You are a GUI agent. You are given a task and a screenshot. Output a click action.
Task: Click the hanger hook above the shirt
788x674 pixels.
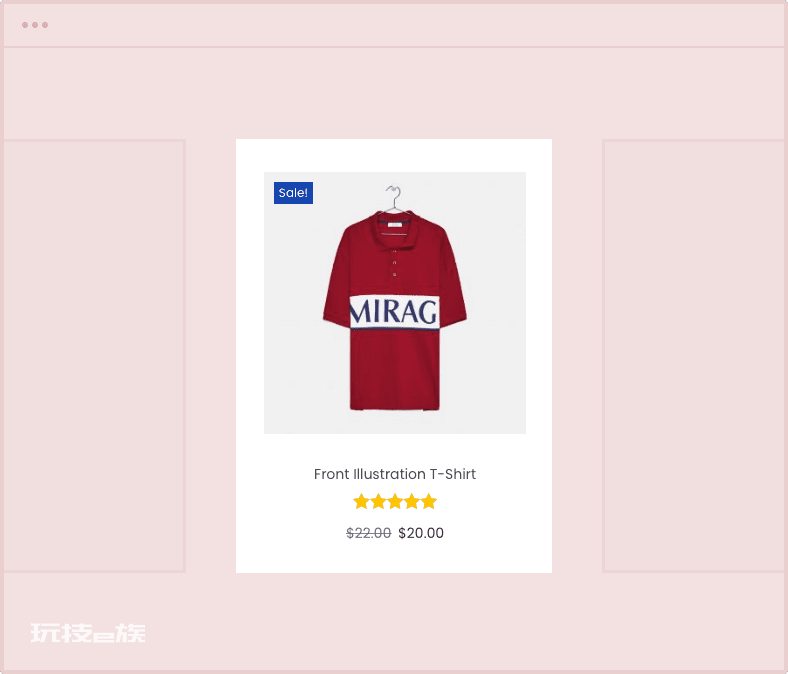[395, 196]
